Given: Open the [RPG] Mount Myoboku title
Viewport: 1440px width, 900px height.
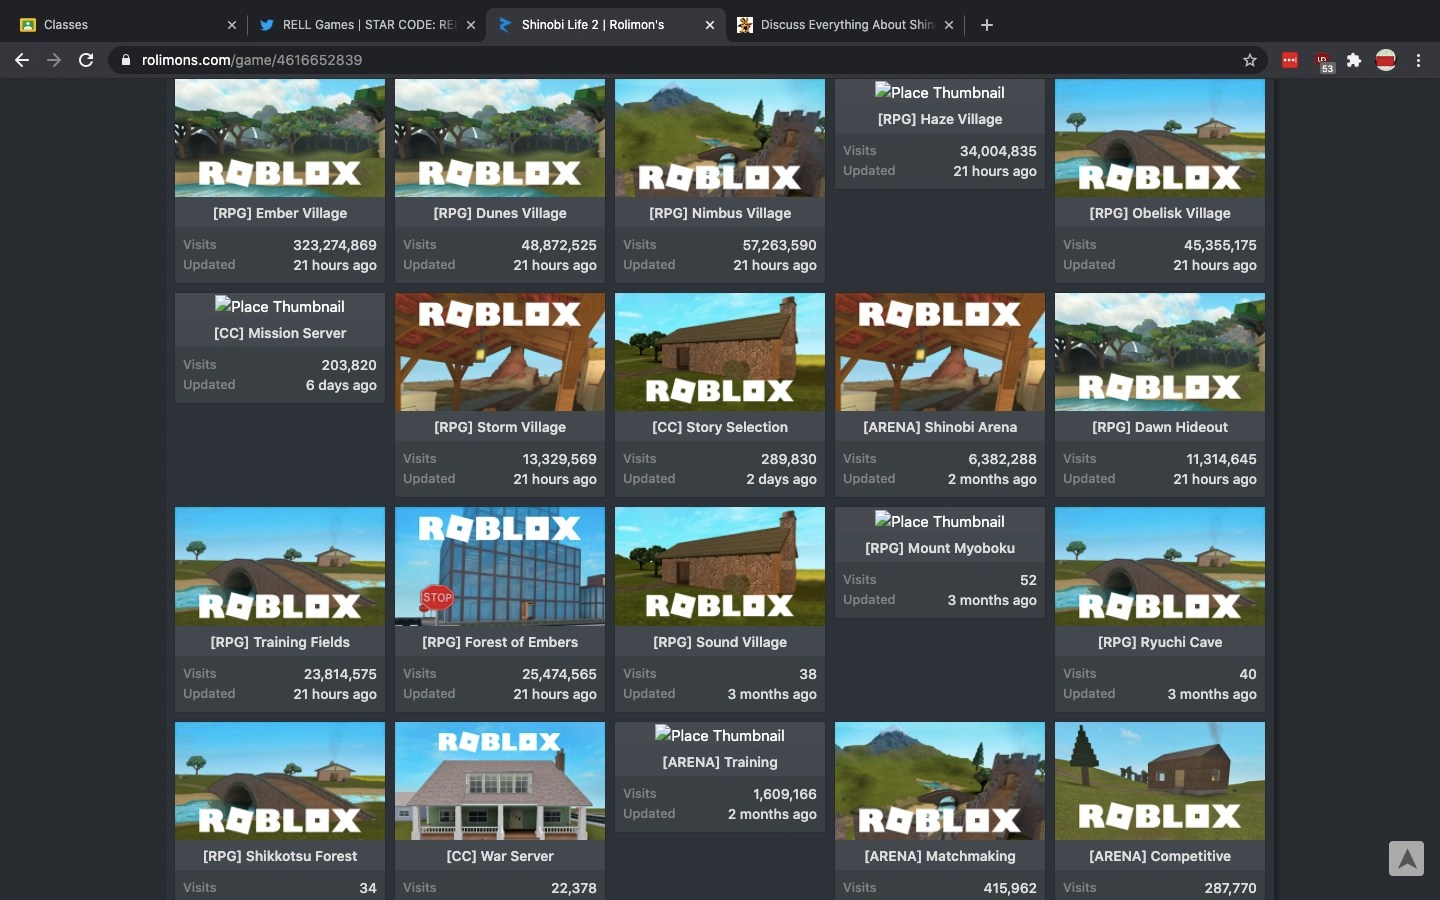Looking at the screenshot, I should click(940, 548).
